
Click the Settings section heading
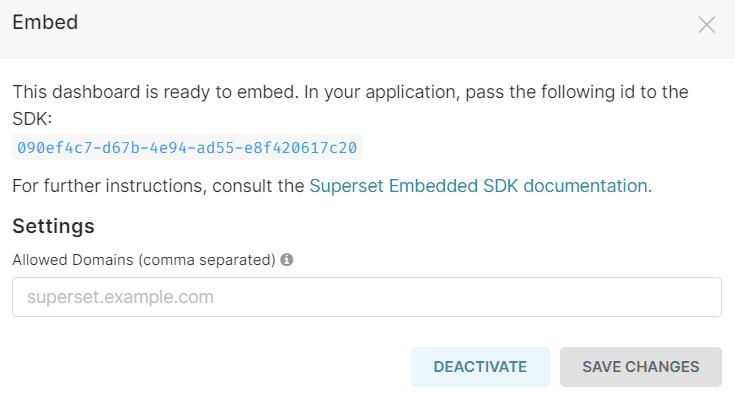coord(53,226)
